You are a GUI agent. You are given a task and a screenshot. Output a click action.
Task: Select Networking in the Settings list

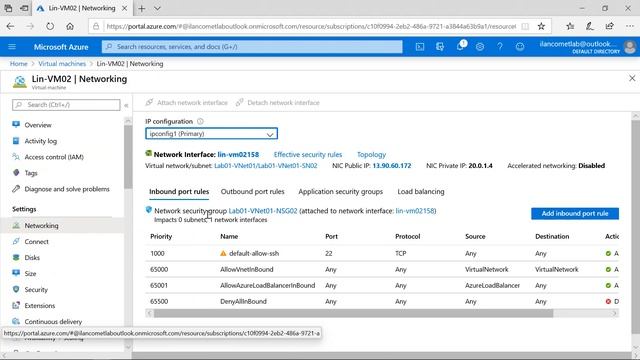pyautogui.click(x=62, y=225)
